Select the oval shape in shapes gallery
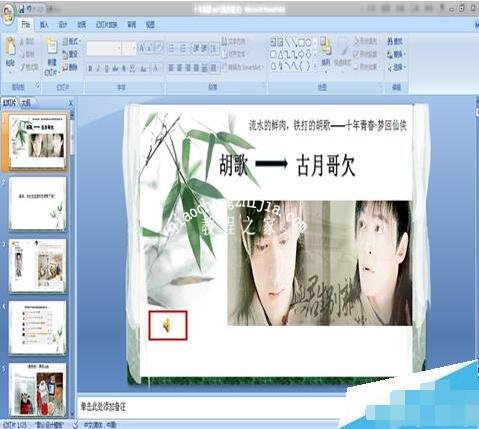This screenshot has width=479, height=429. coord(308,42)
